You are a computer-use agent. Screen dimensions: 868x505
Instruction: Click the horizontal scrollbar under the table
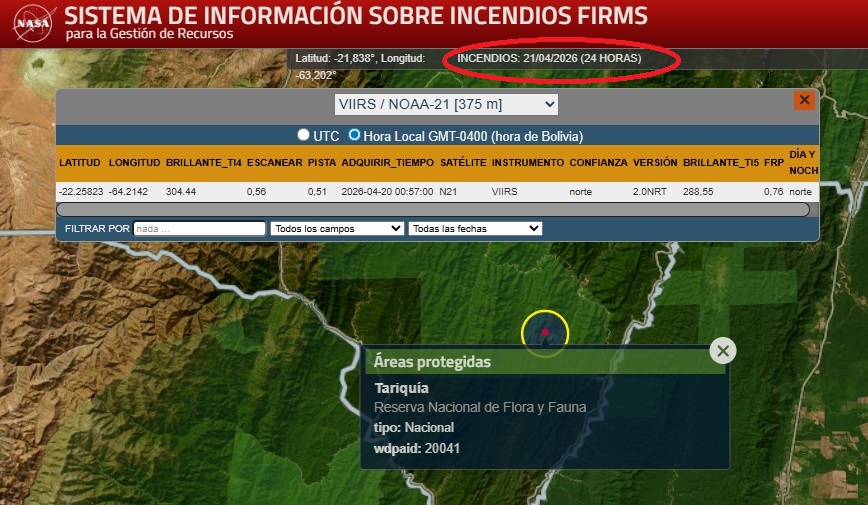(432, 210)
